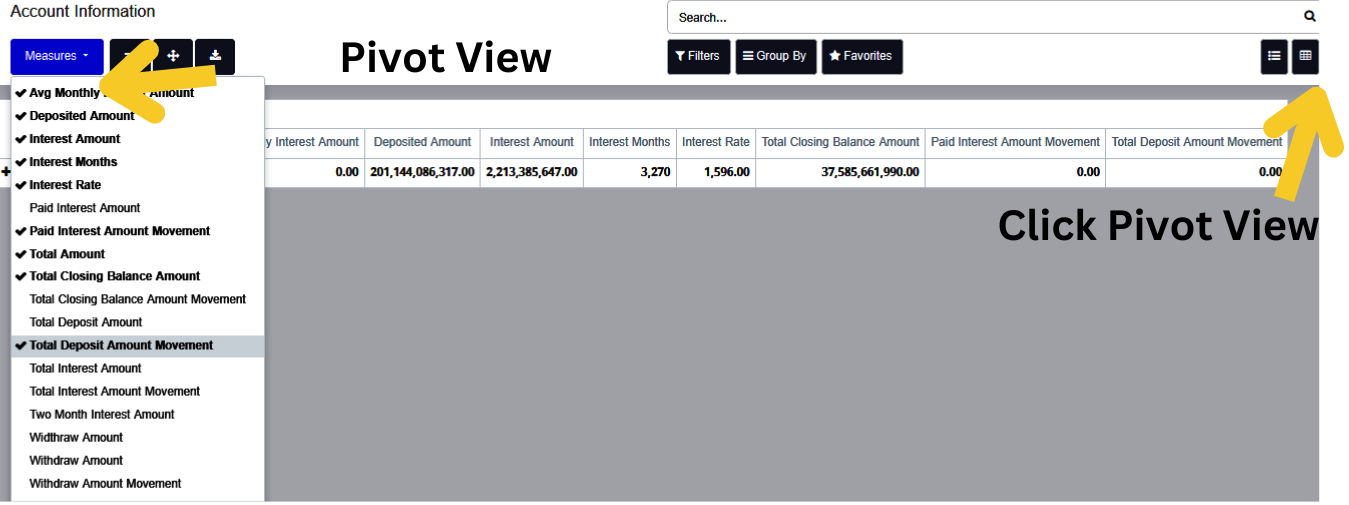Enable the Total Interest Amount measure
Image resolution: width=1349 pixels, height=505 pixels.
click(x=138, y=368)
